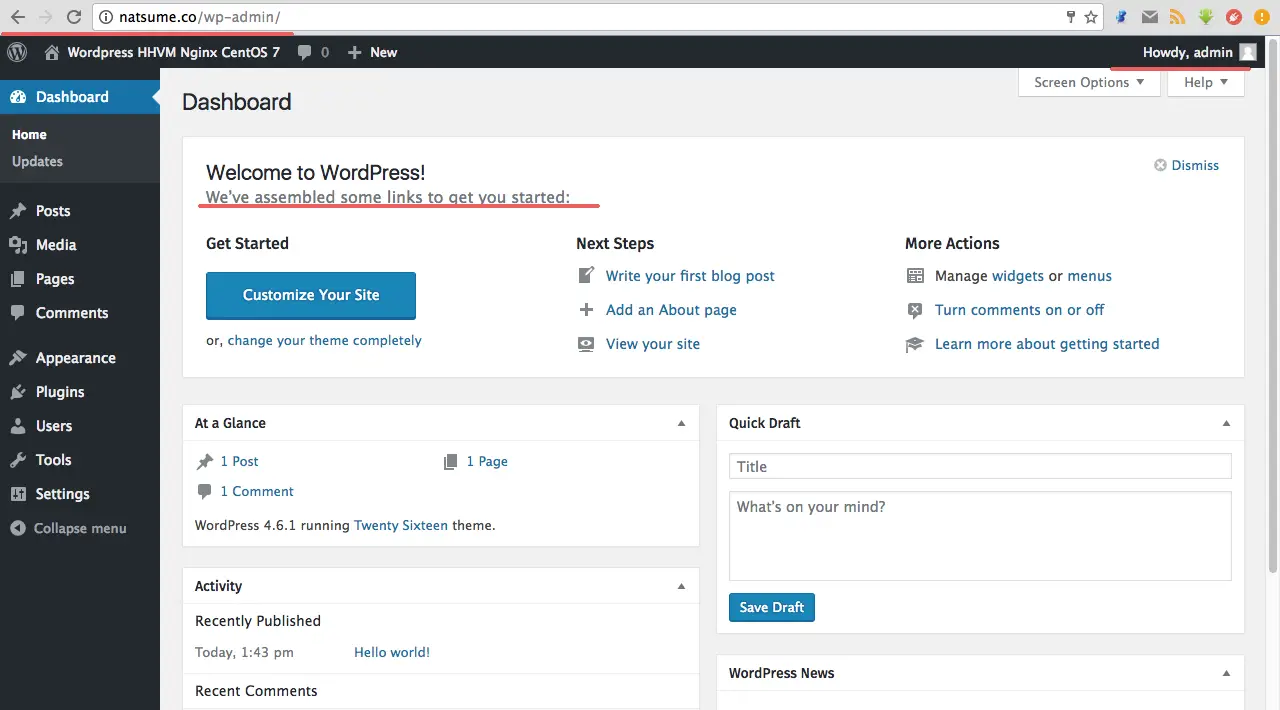This screenshot has width=1280, height=710.
Task: Click the Comments bubble icon in sidebar
Action: [x=17, y=313]
